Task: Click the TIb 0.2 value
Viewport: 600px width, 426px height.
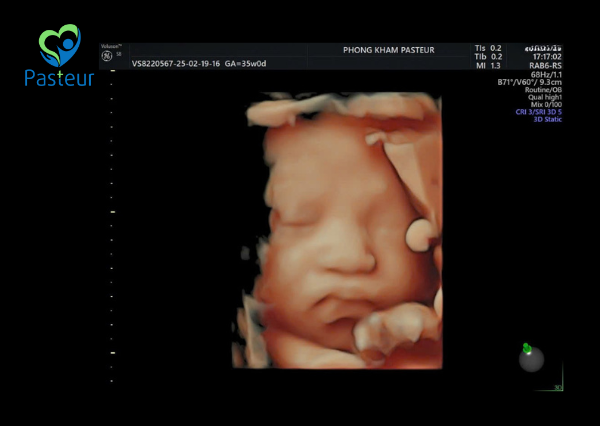Action: pyautogui.click(x=488, y=56)
